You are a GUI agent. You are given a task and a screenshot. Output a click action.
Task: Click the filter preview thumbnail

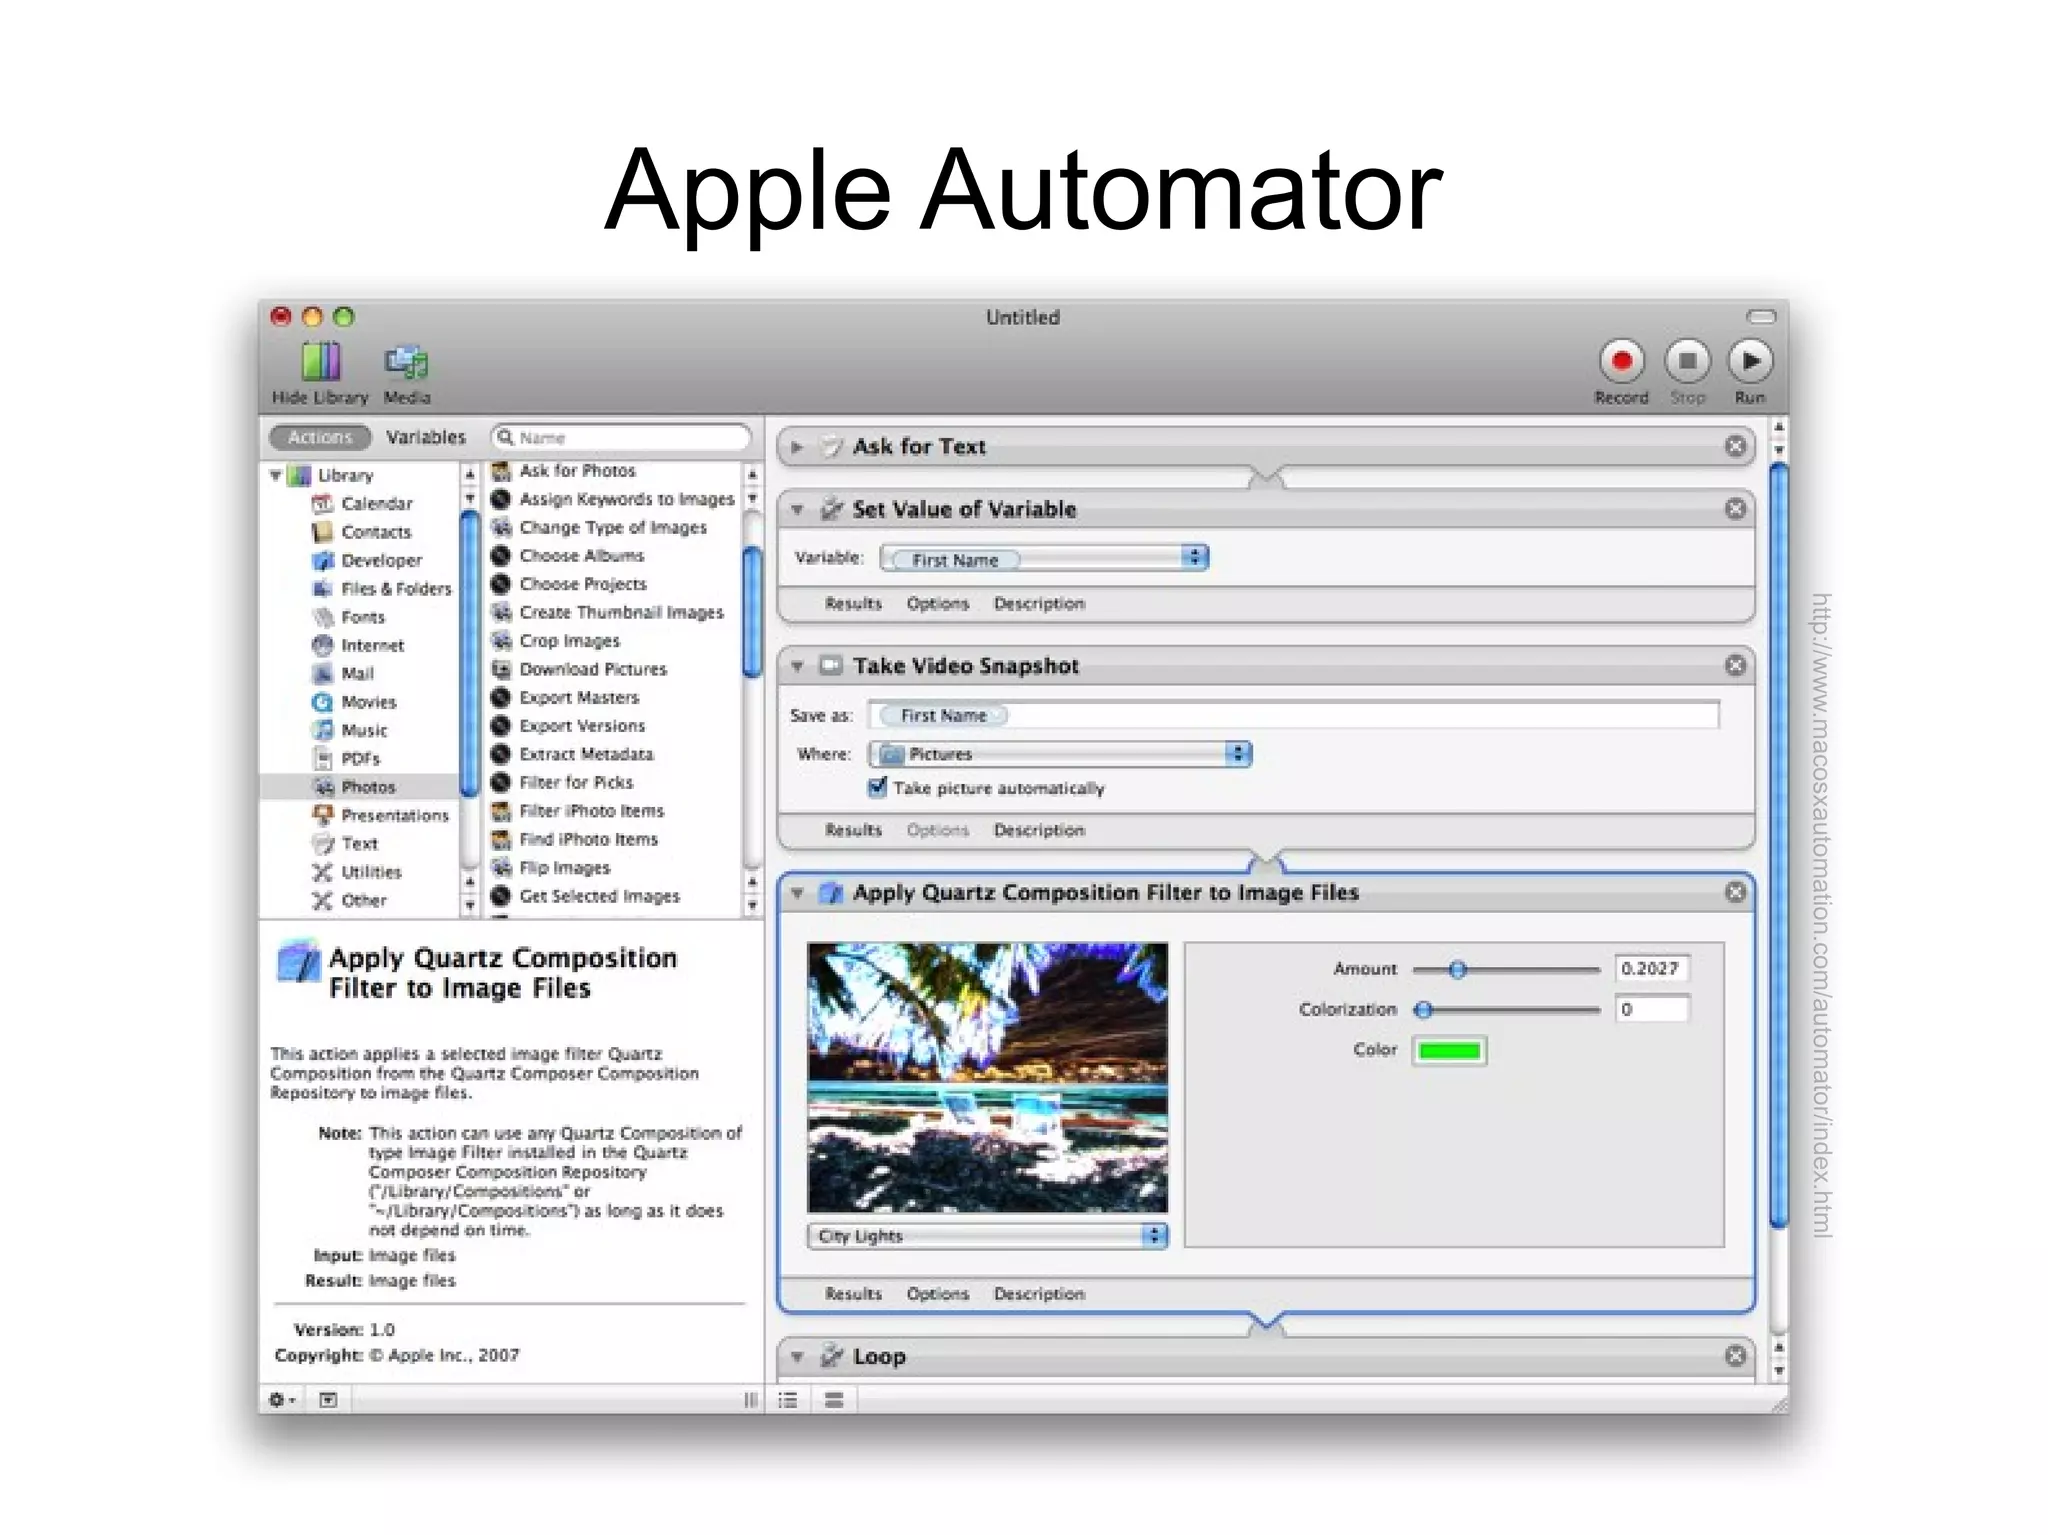click(x=988, y=1077)
